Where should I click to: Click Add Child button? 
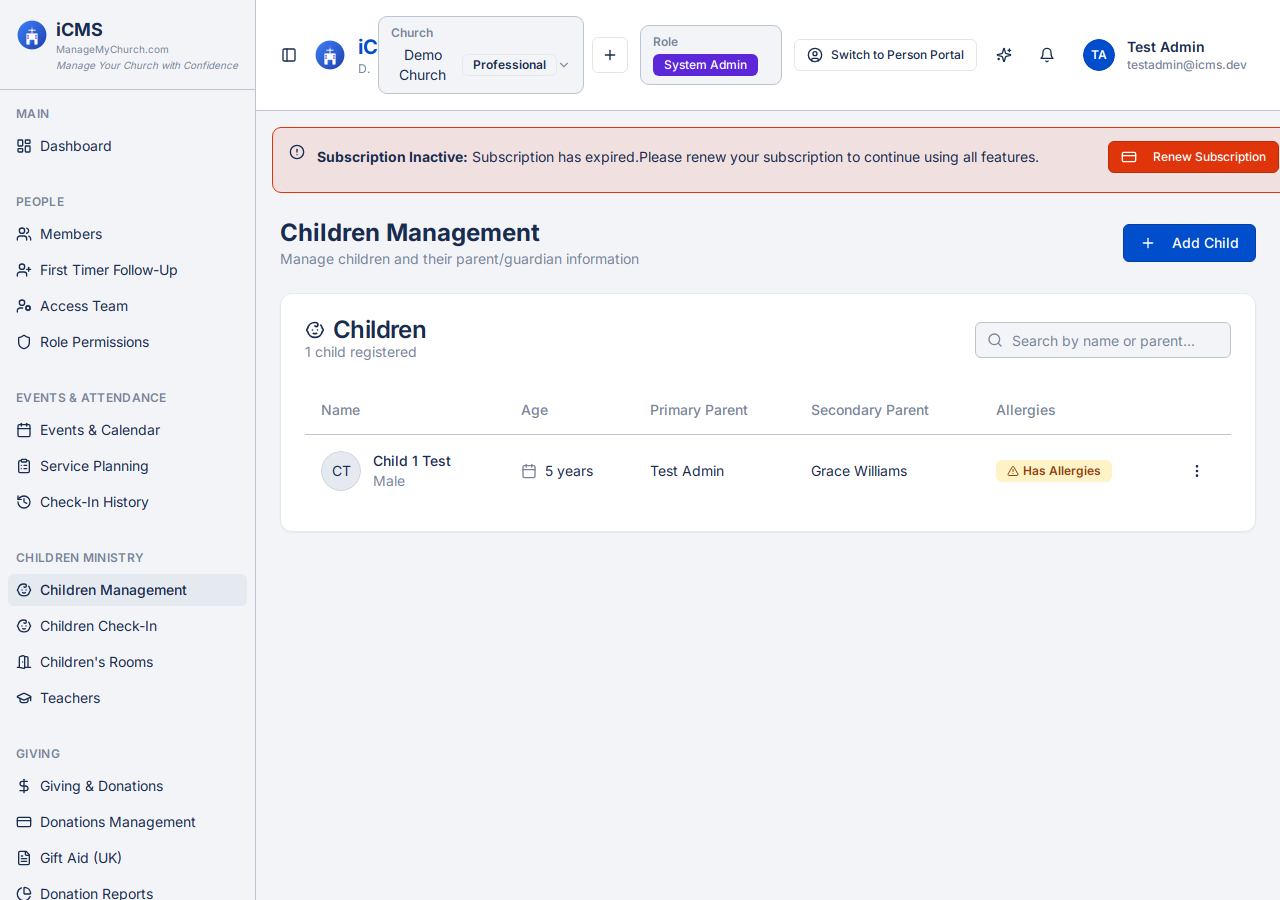click(1189, 243)
